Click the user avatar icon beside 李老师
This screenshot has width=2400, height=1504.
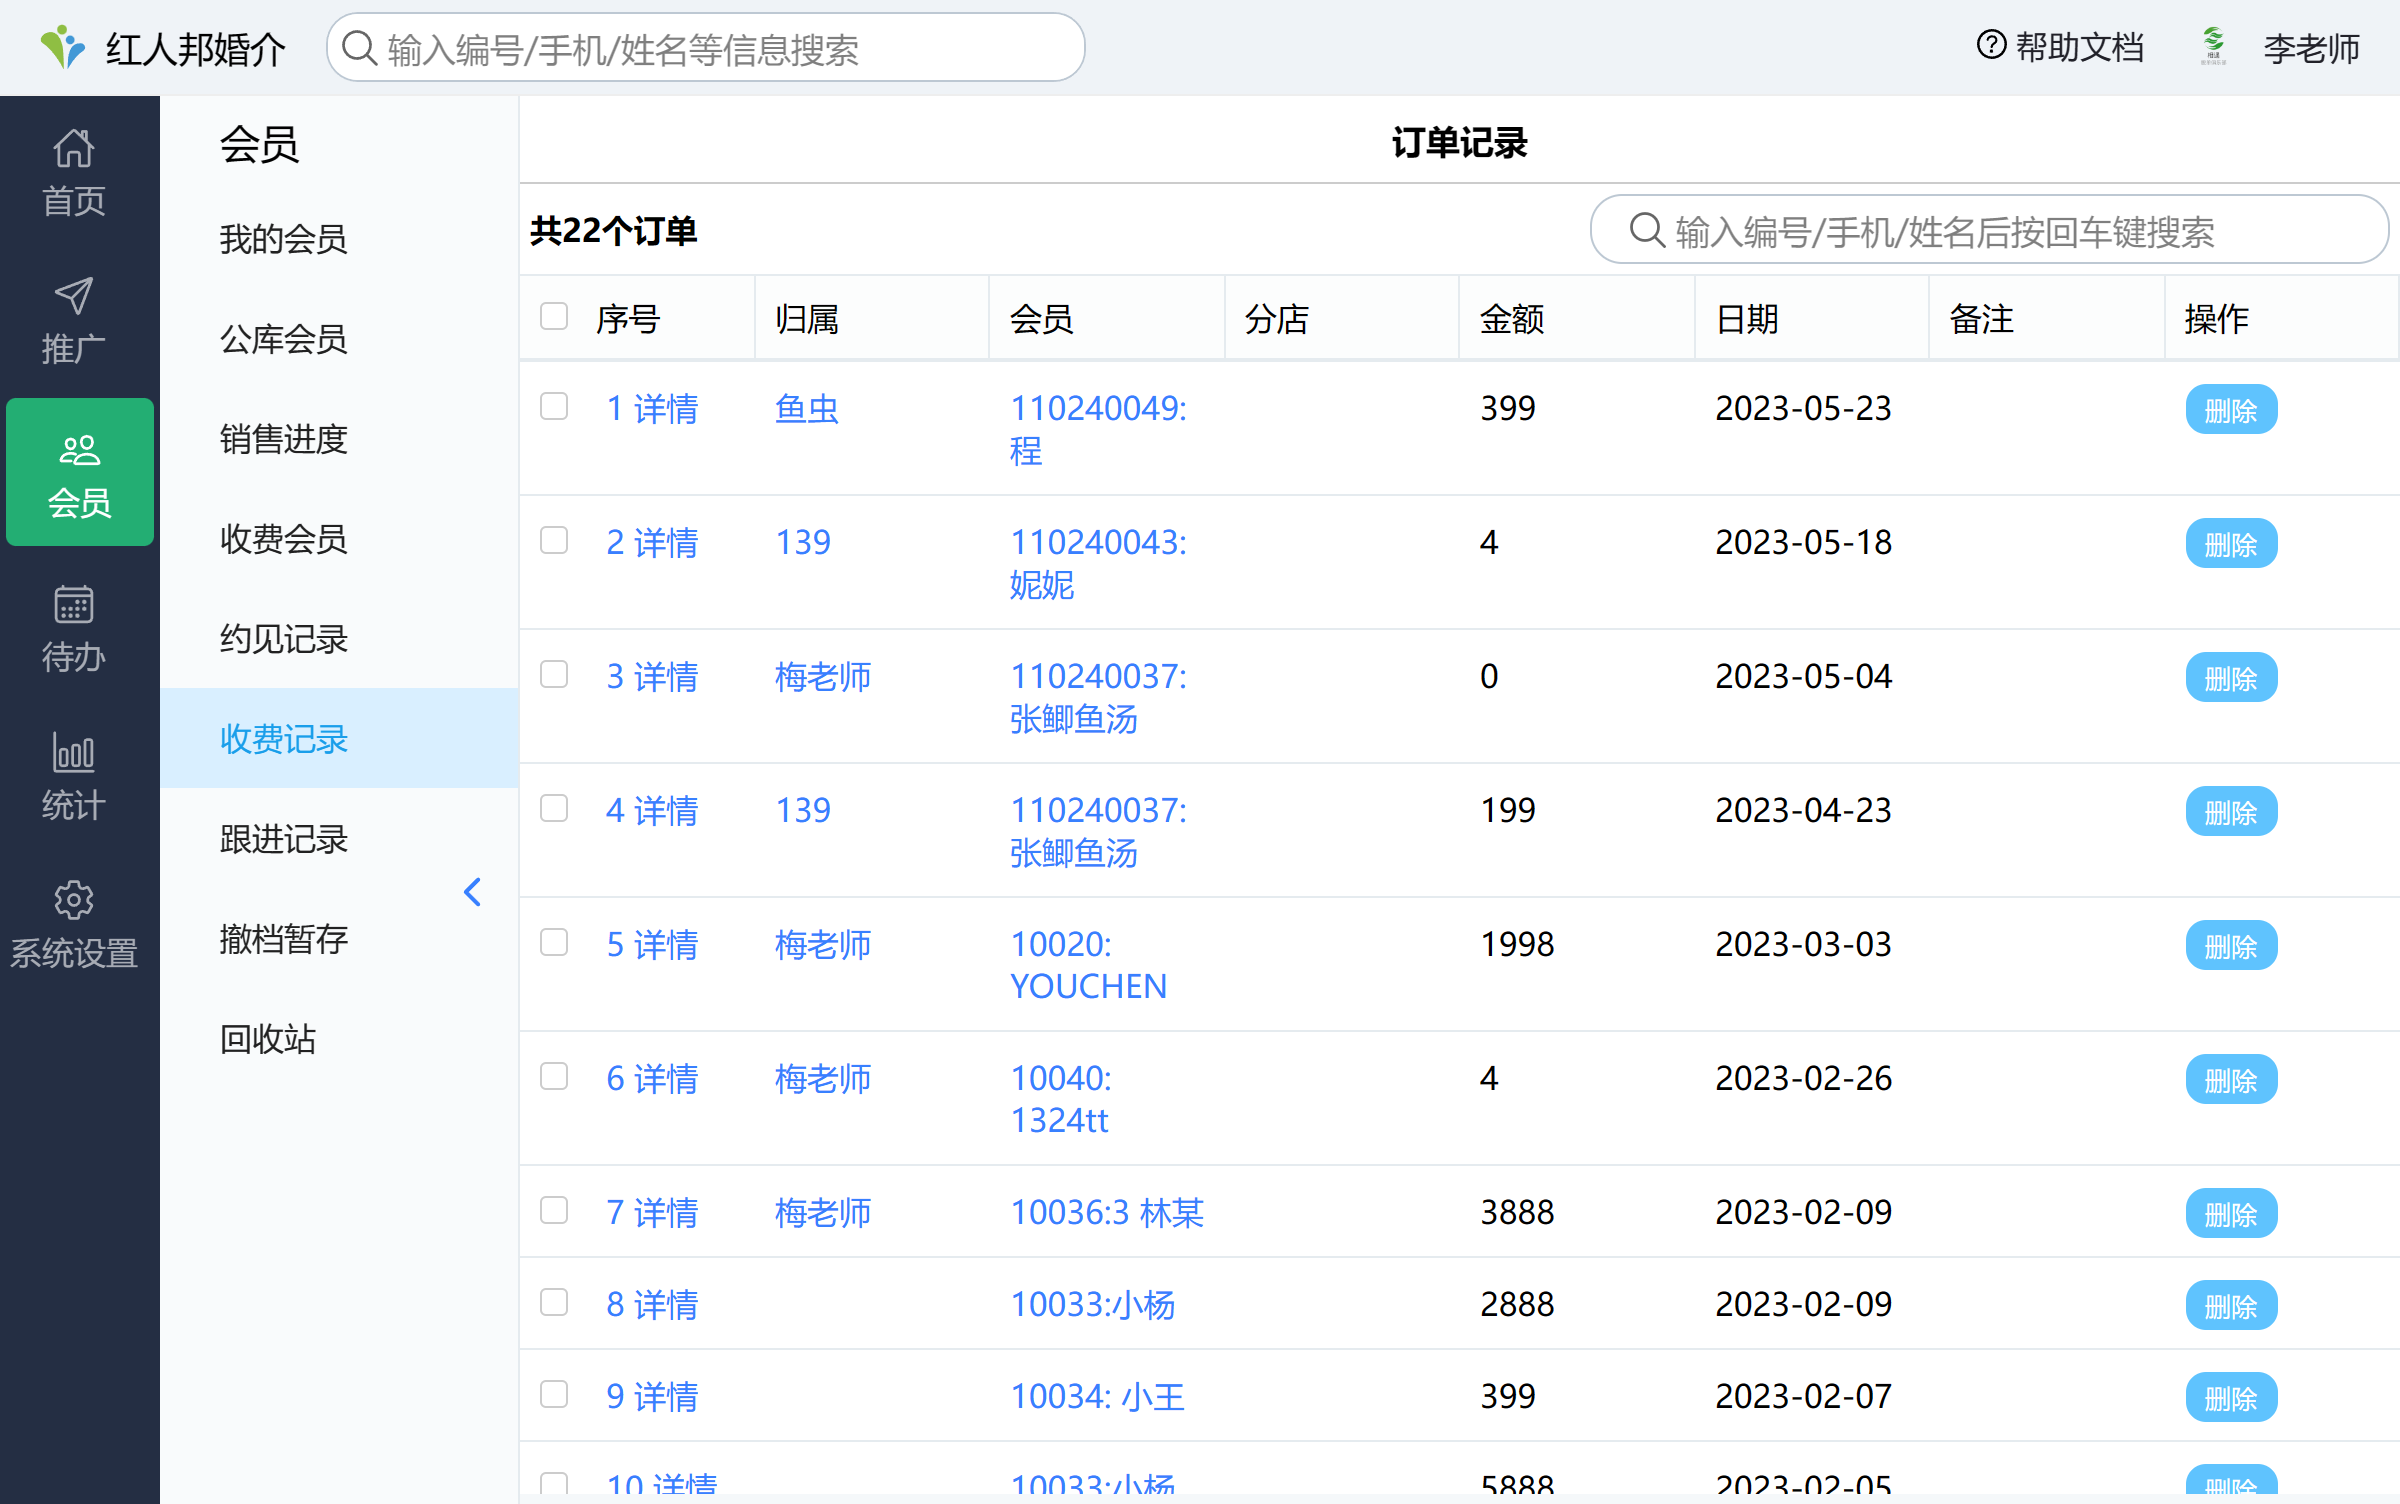pos(2214,47)
